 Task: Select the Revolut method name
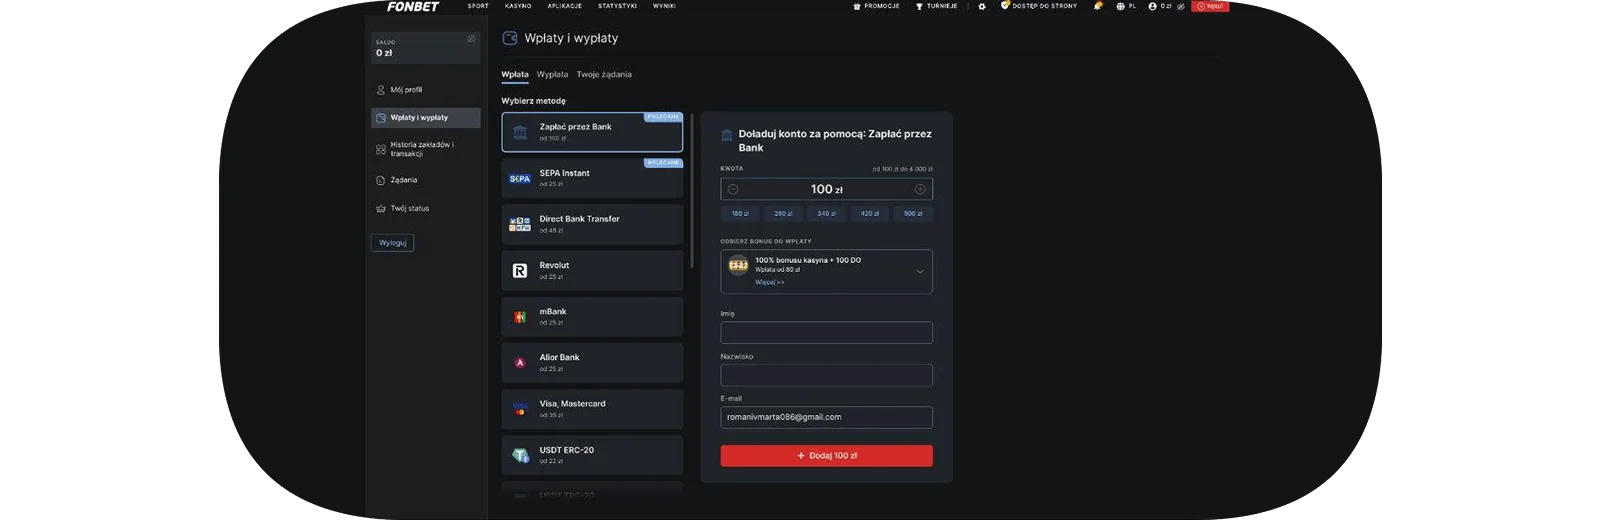(x=554, y=266)
